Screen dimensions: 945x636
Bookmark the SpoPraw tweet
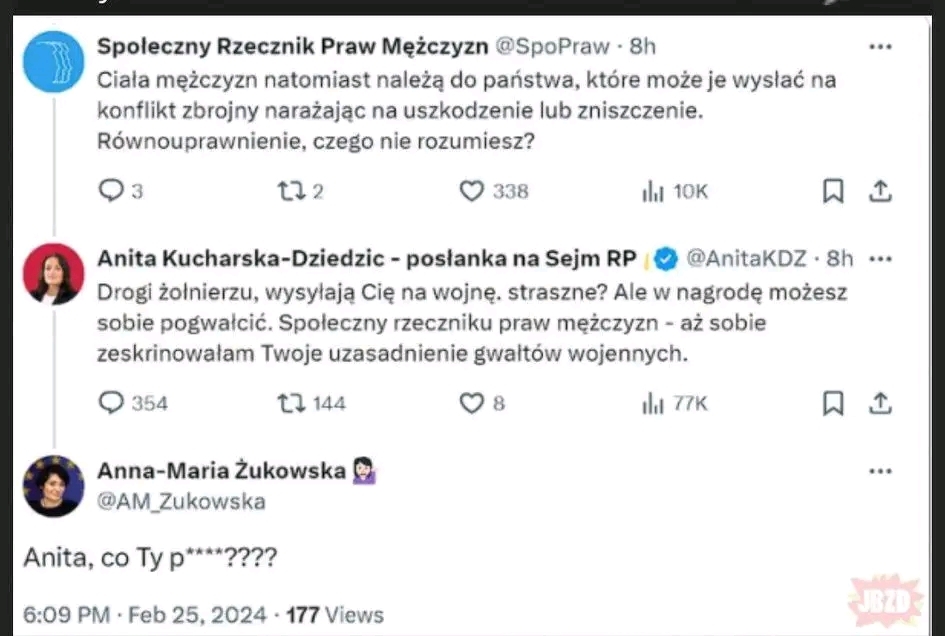coord(833,191)
